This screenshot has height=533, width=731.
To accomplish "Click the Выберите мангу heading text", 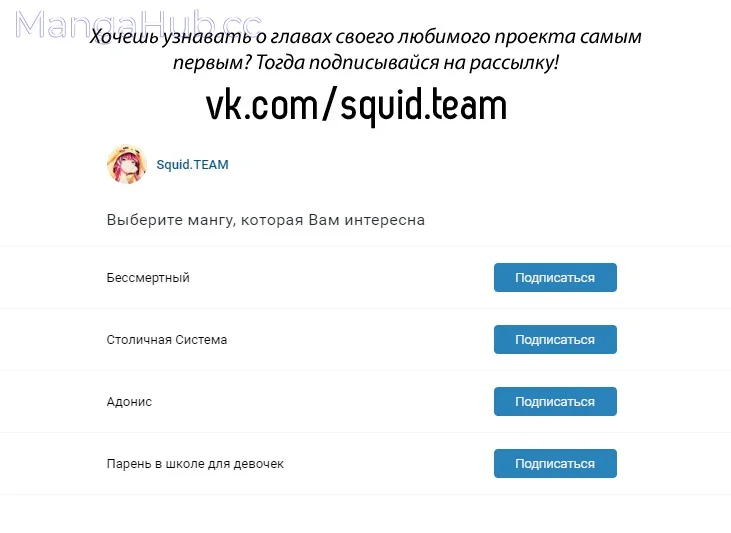I will click(266, 220).
